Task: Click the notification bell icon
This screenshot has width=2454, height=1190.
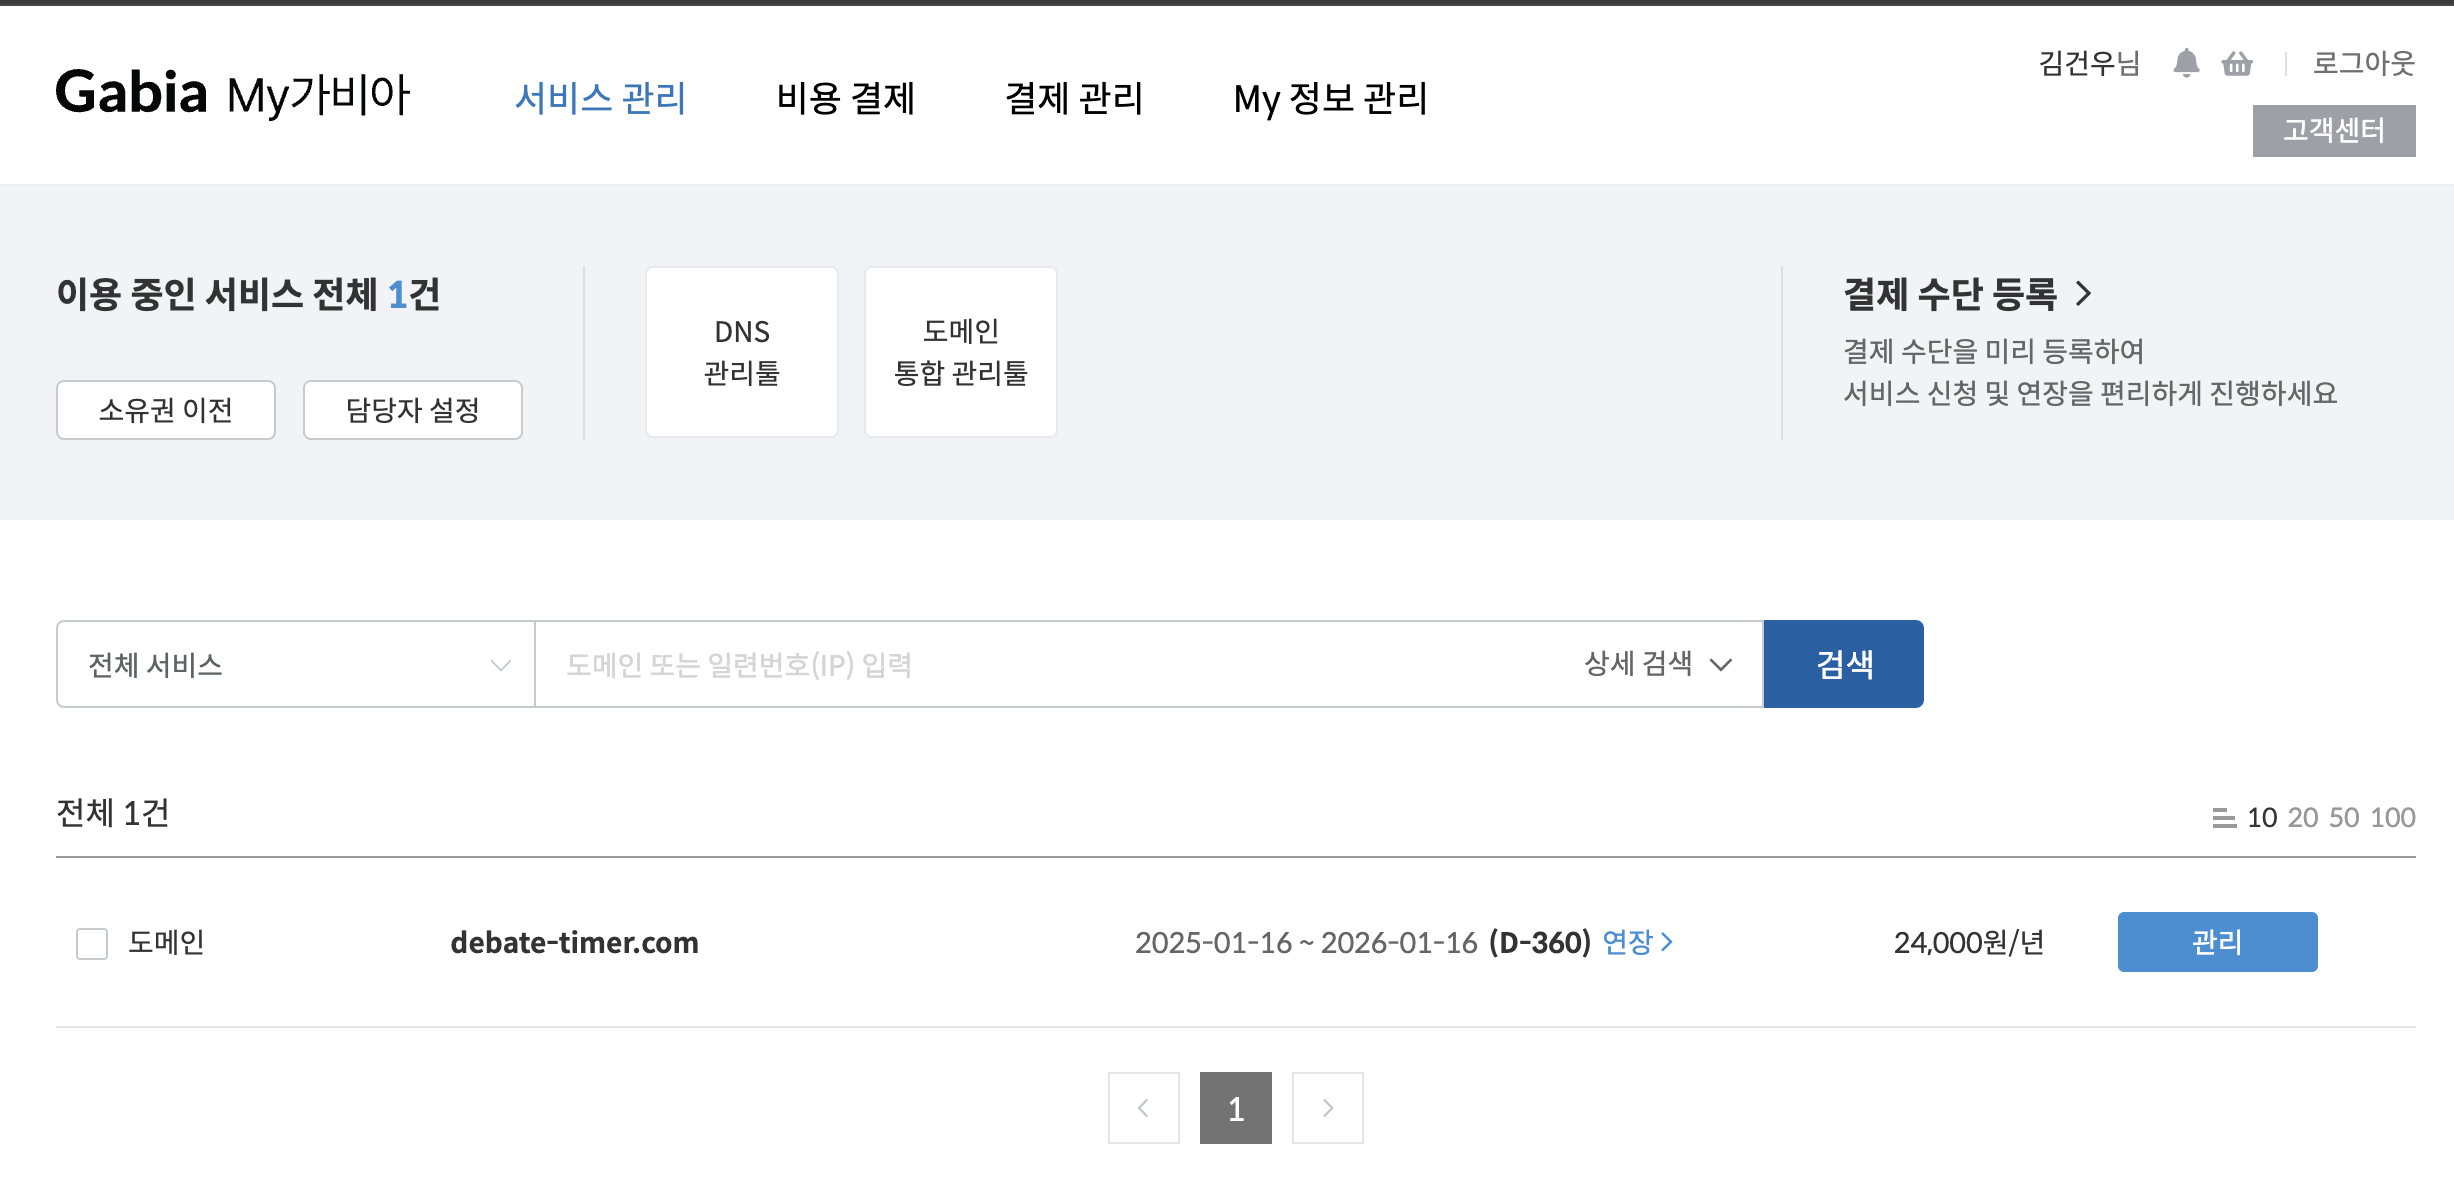Action: click(2186, 63)
